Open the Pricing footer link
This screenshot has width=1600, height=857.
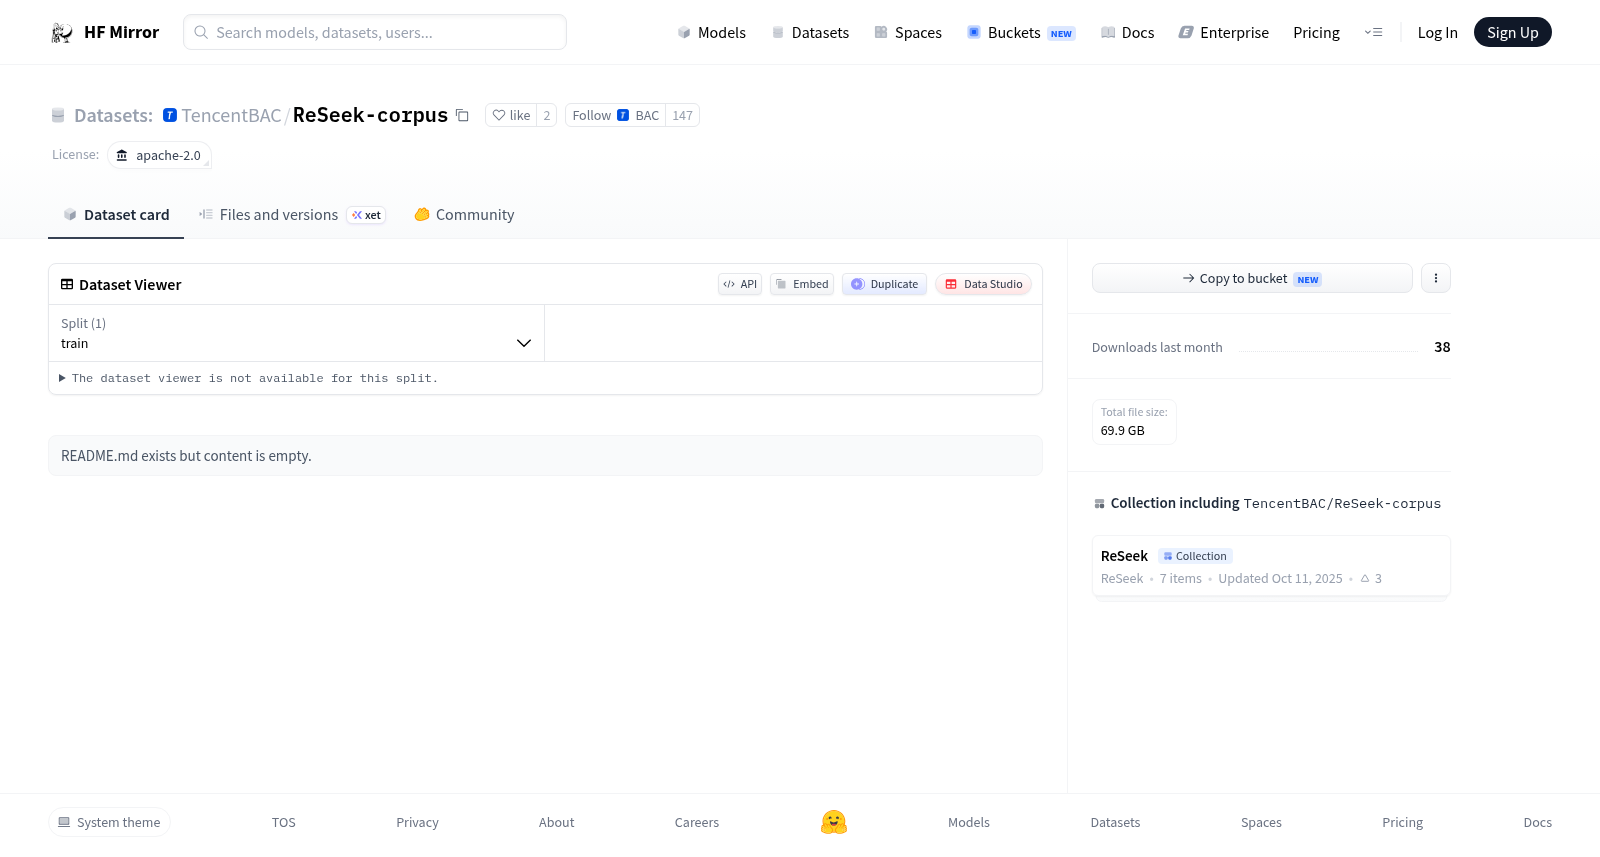[x=1402, y=822]
